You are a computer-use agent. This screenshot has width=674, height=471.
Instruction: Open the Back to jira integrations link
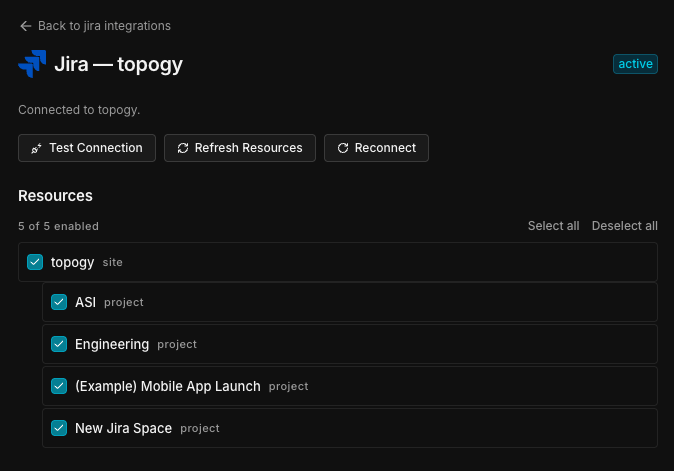tap(95, 26)
